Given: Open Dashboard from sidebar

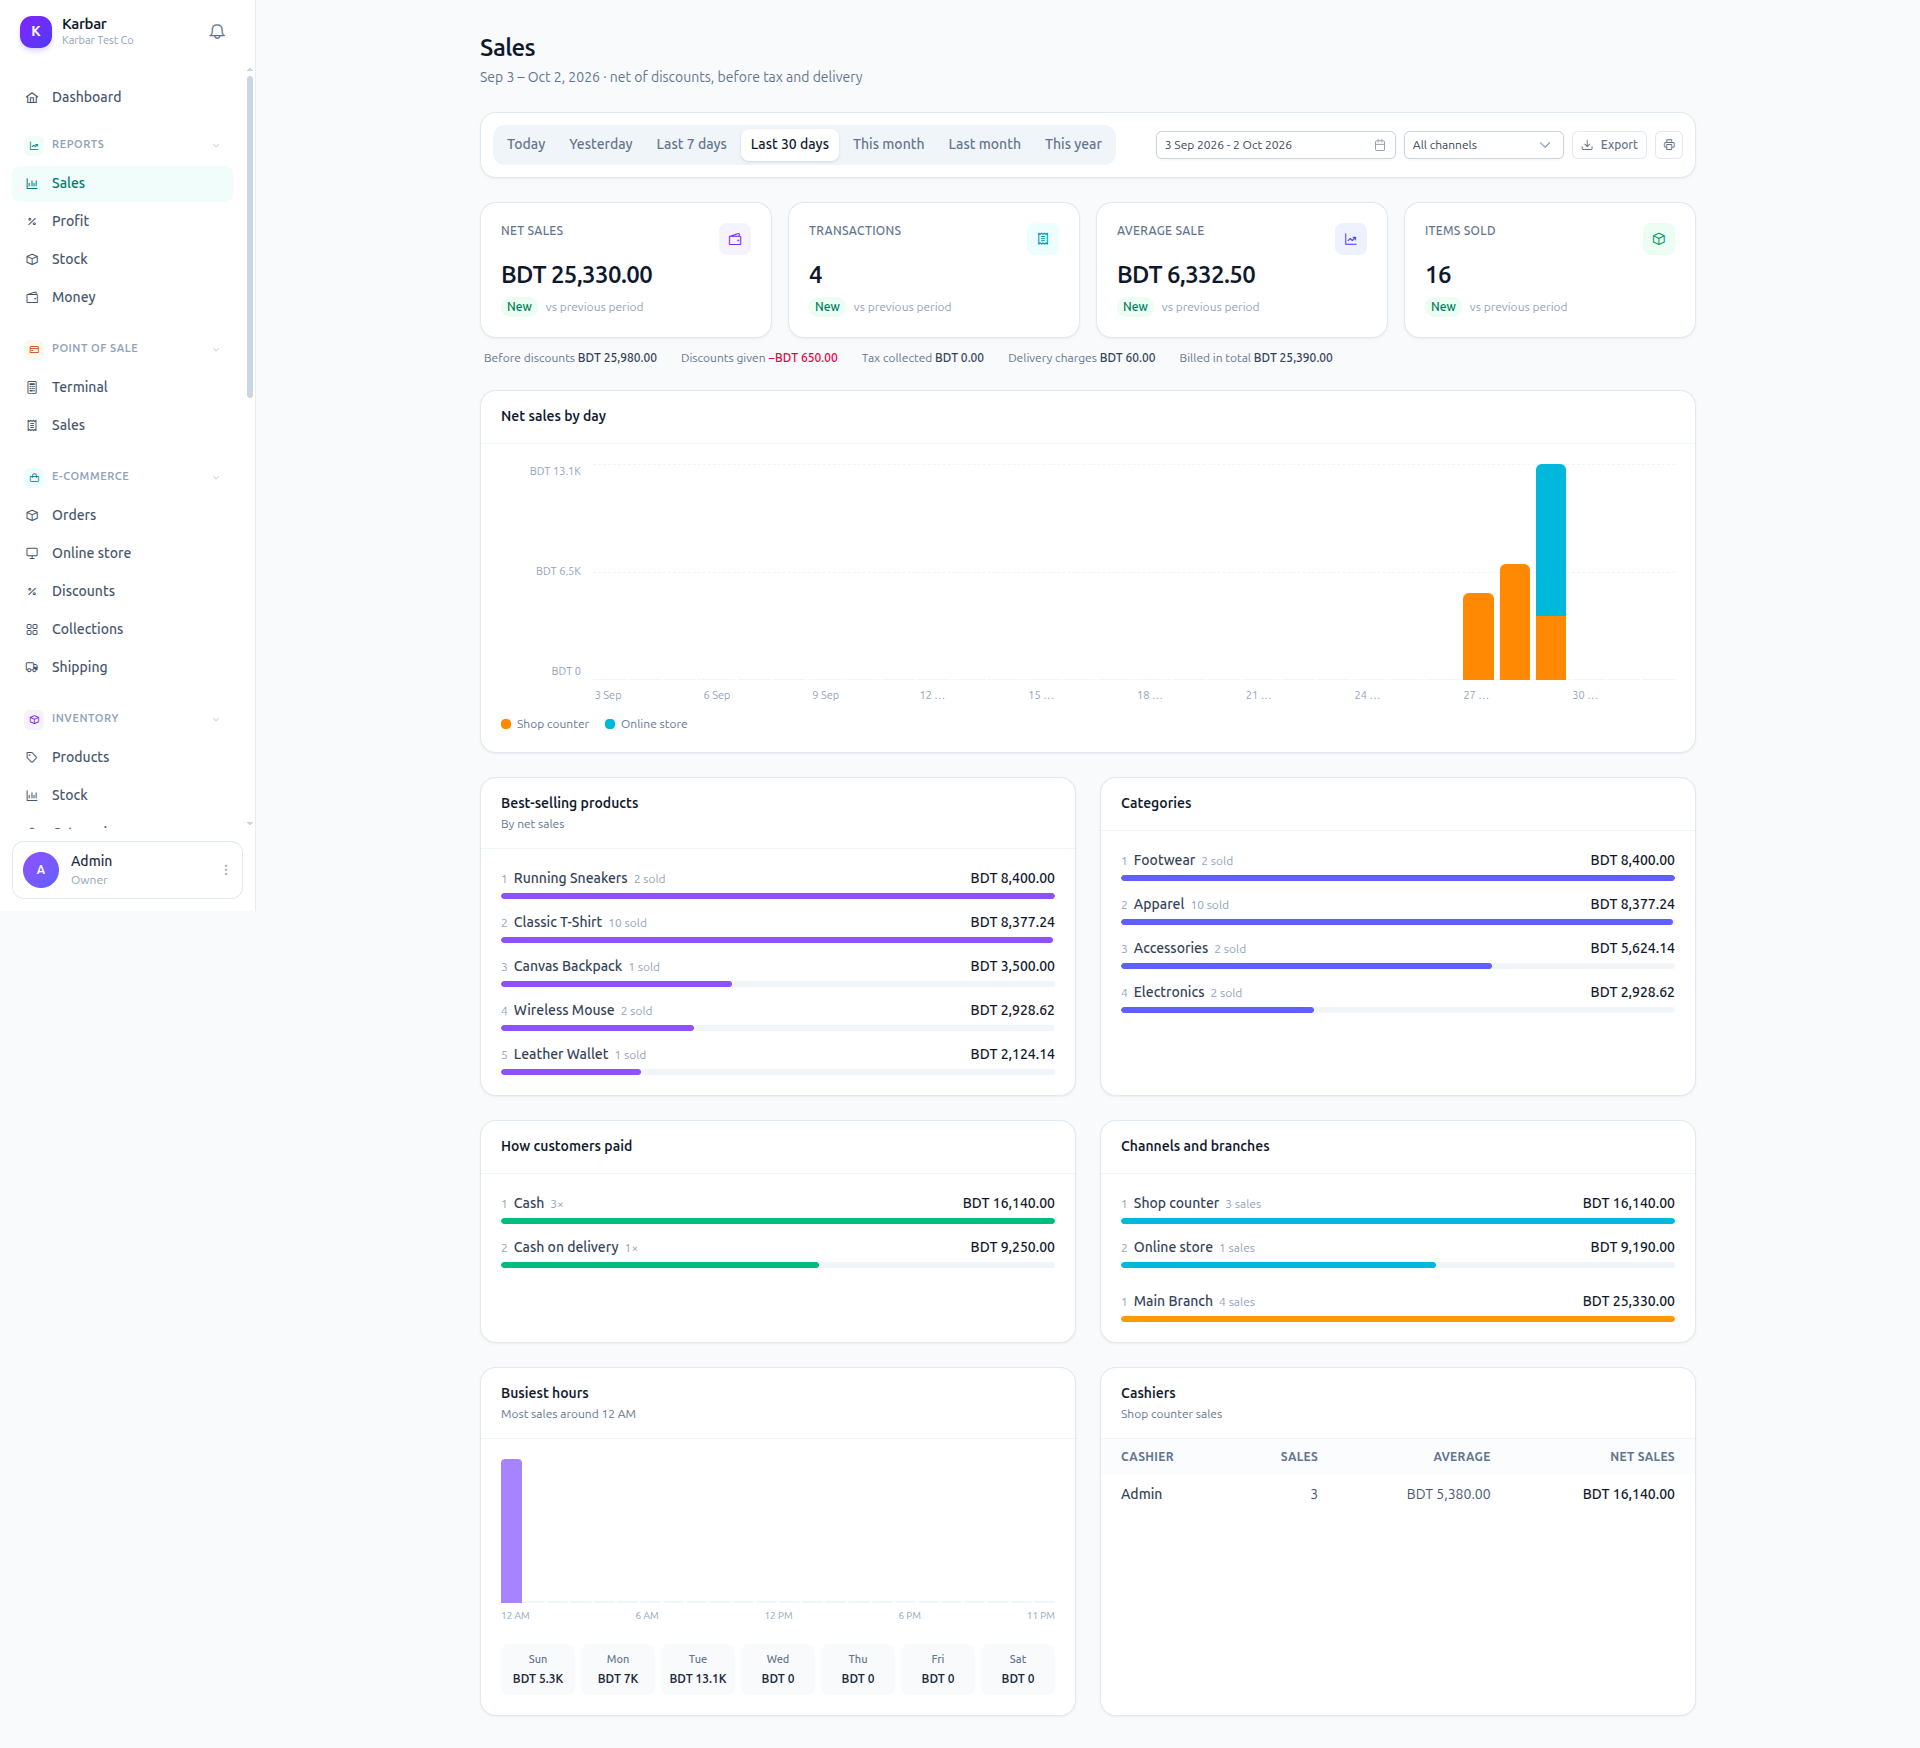Looking at the screenshot, I should (x=122, y=97).
